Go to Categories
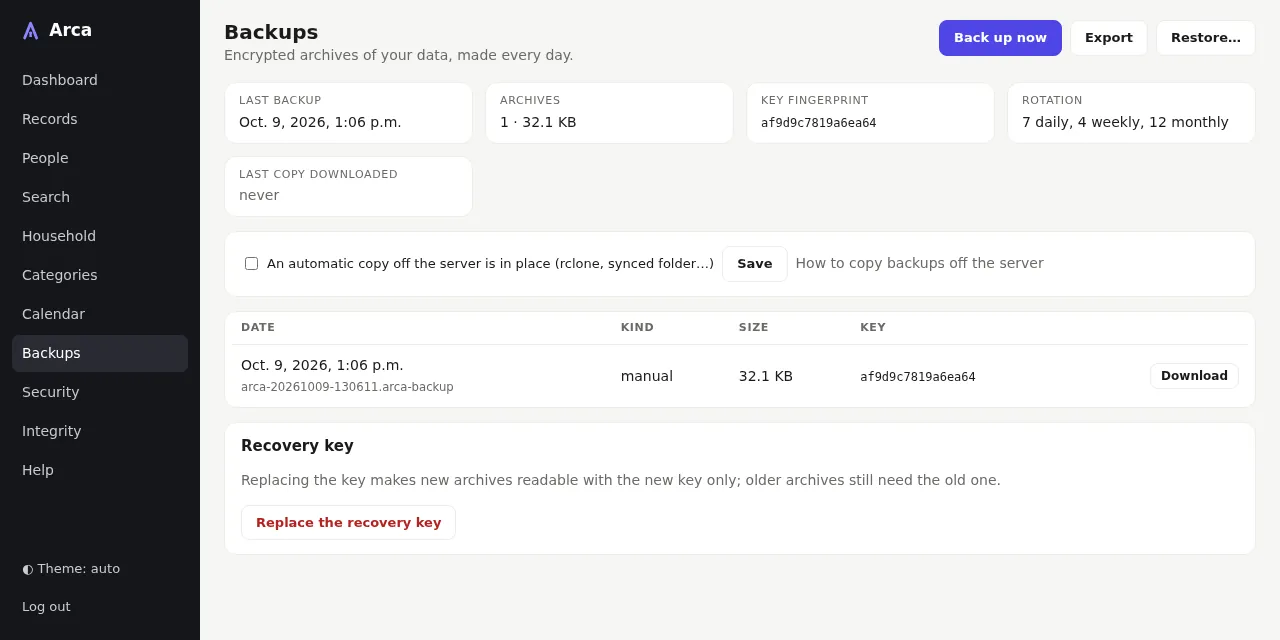Viewport: 1280px width, 640px height. point(100,275)
